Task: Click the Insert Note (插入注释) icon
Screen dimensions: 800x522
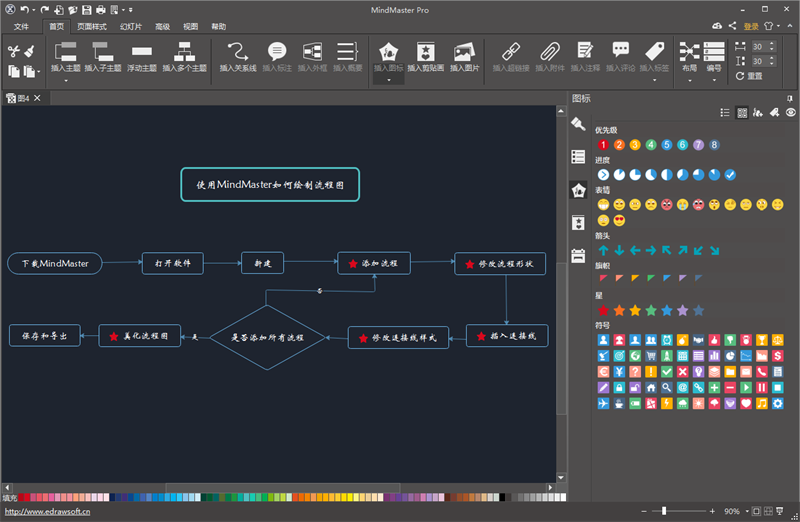Action: (585, 51)
